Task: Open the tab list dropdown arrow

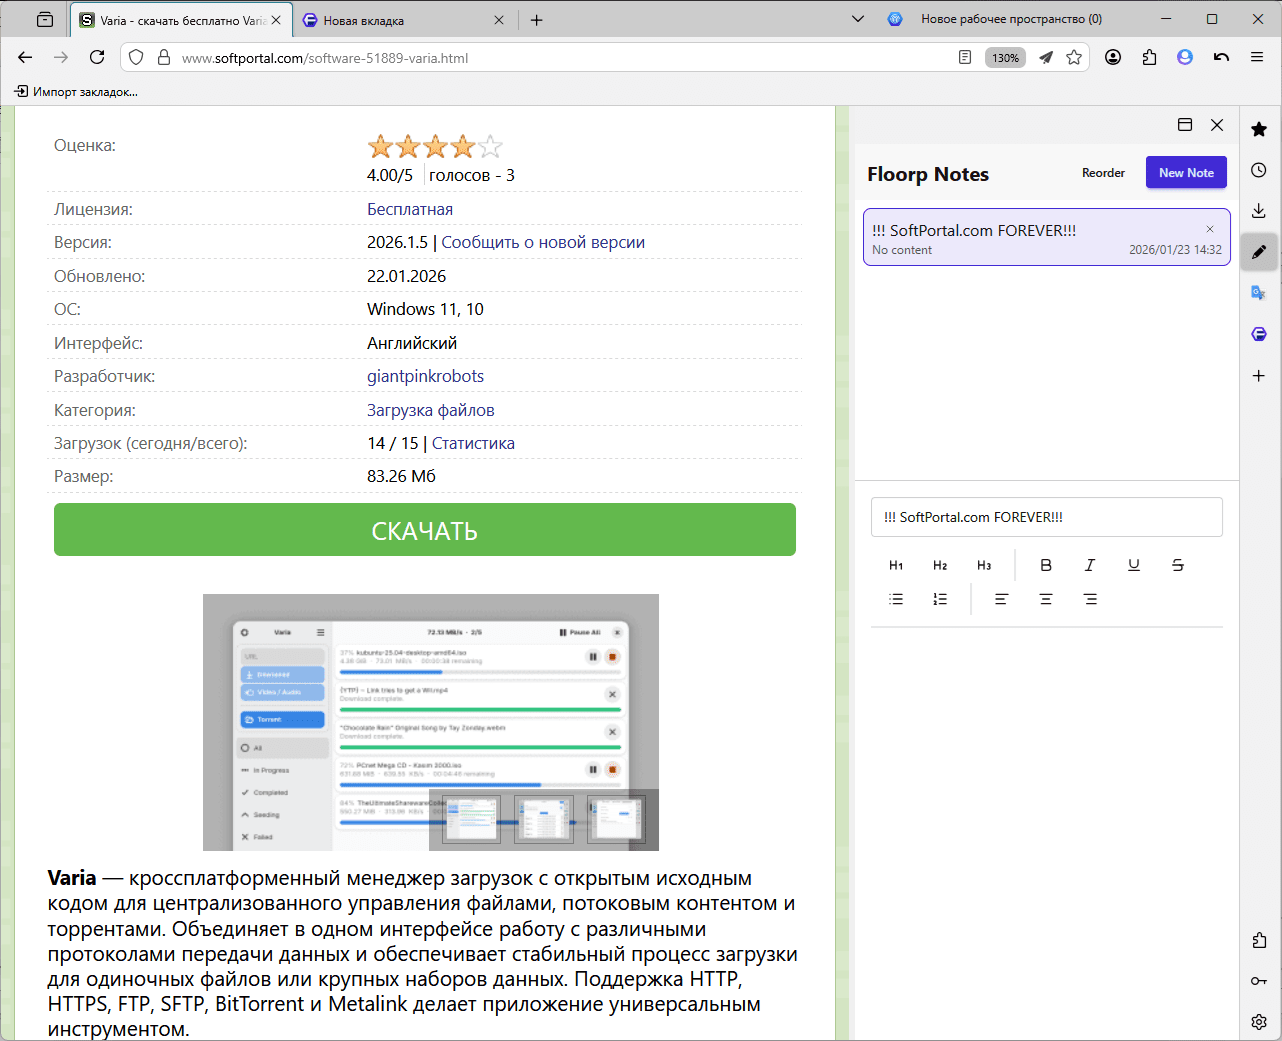Action: pos(857,19)
